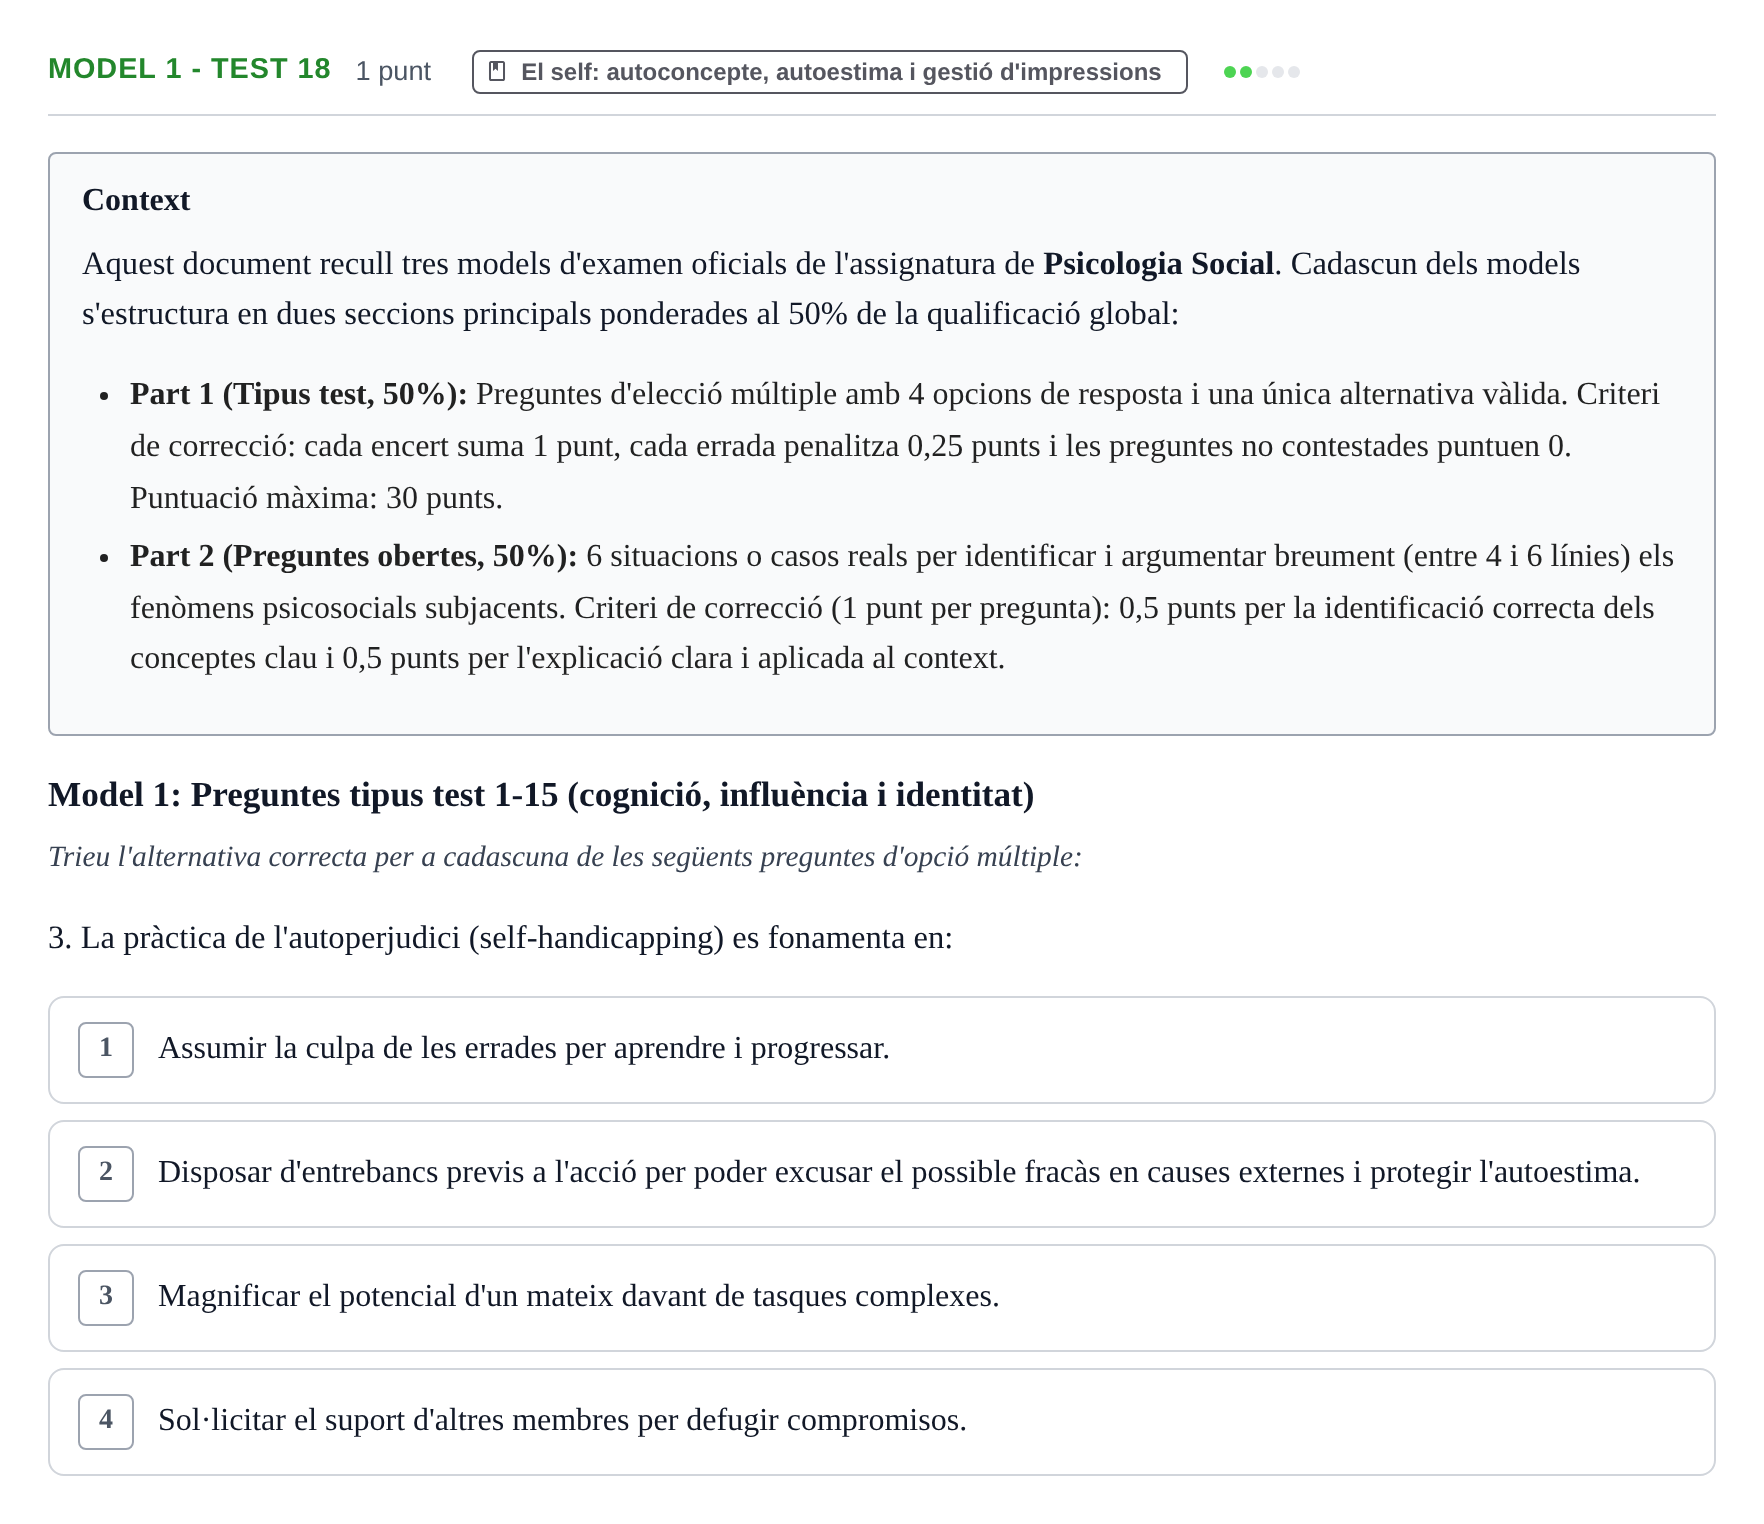The height and width of the screenshot is (1524, 1764).
Task: Click 'Part 1 (Tipus test, 50%):' label
Action: pyautogui.click(x=299, y=394)
